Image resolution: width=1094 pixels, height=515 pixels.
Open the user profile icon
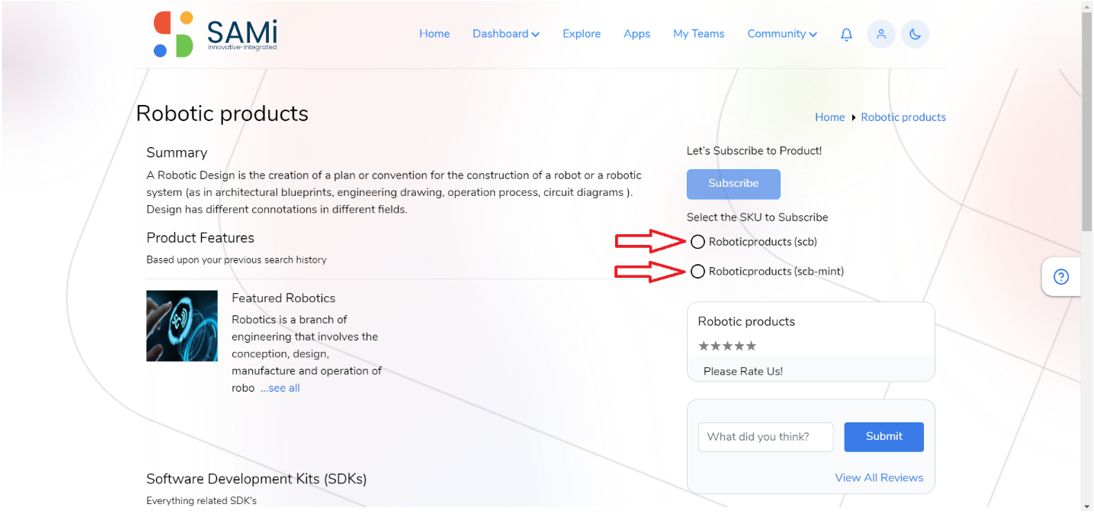pos(881,34)
